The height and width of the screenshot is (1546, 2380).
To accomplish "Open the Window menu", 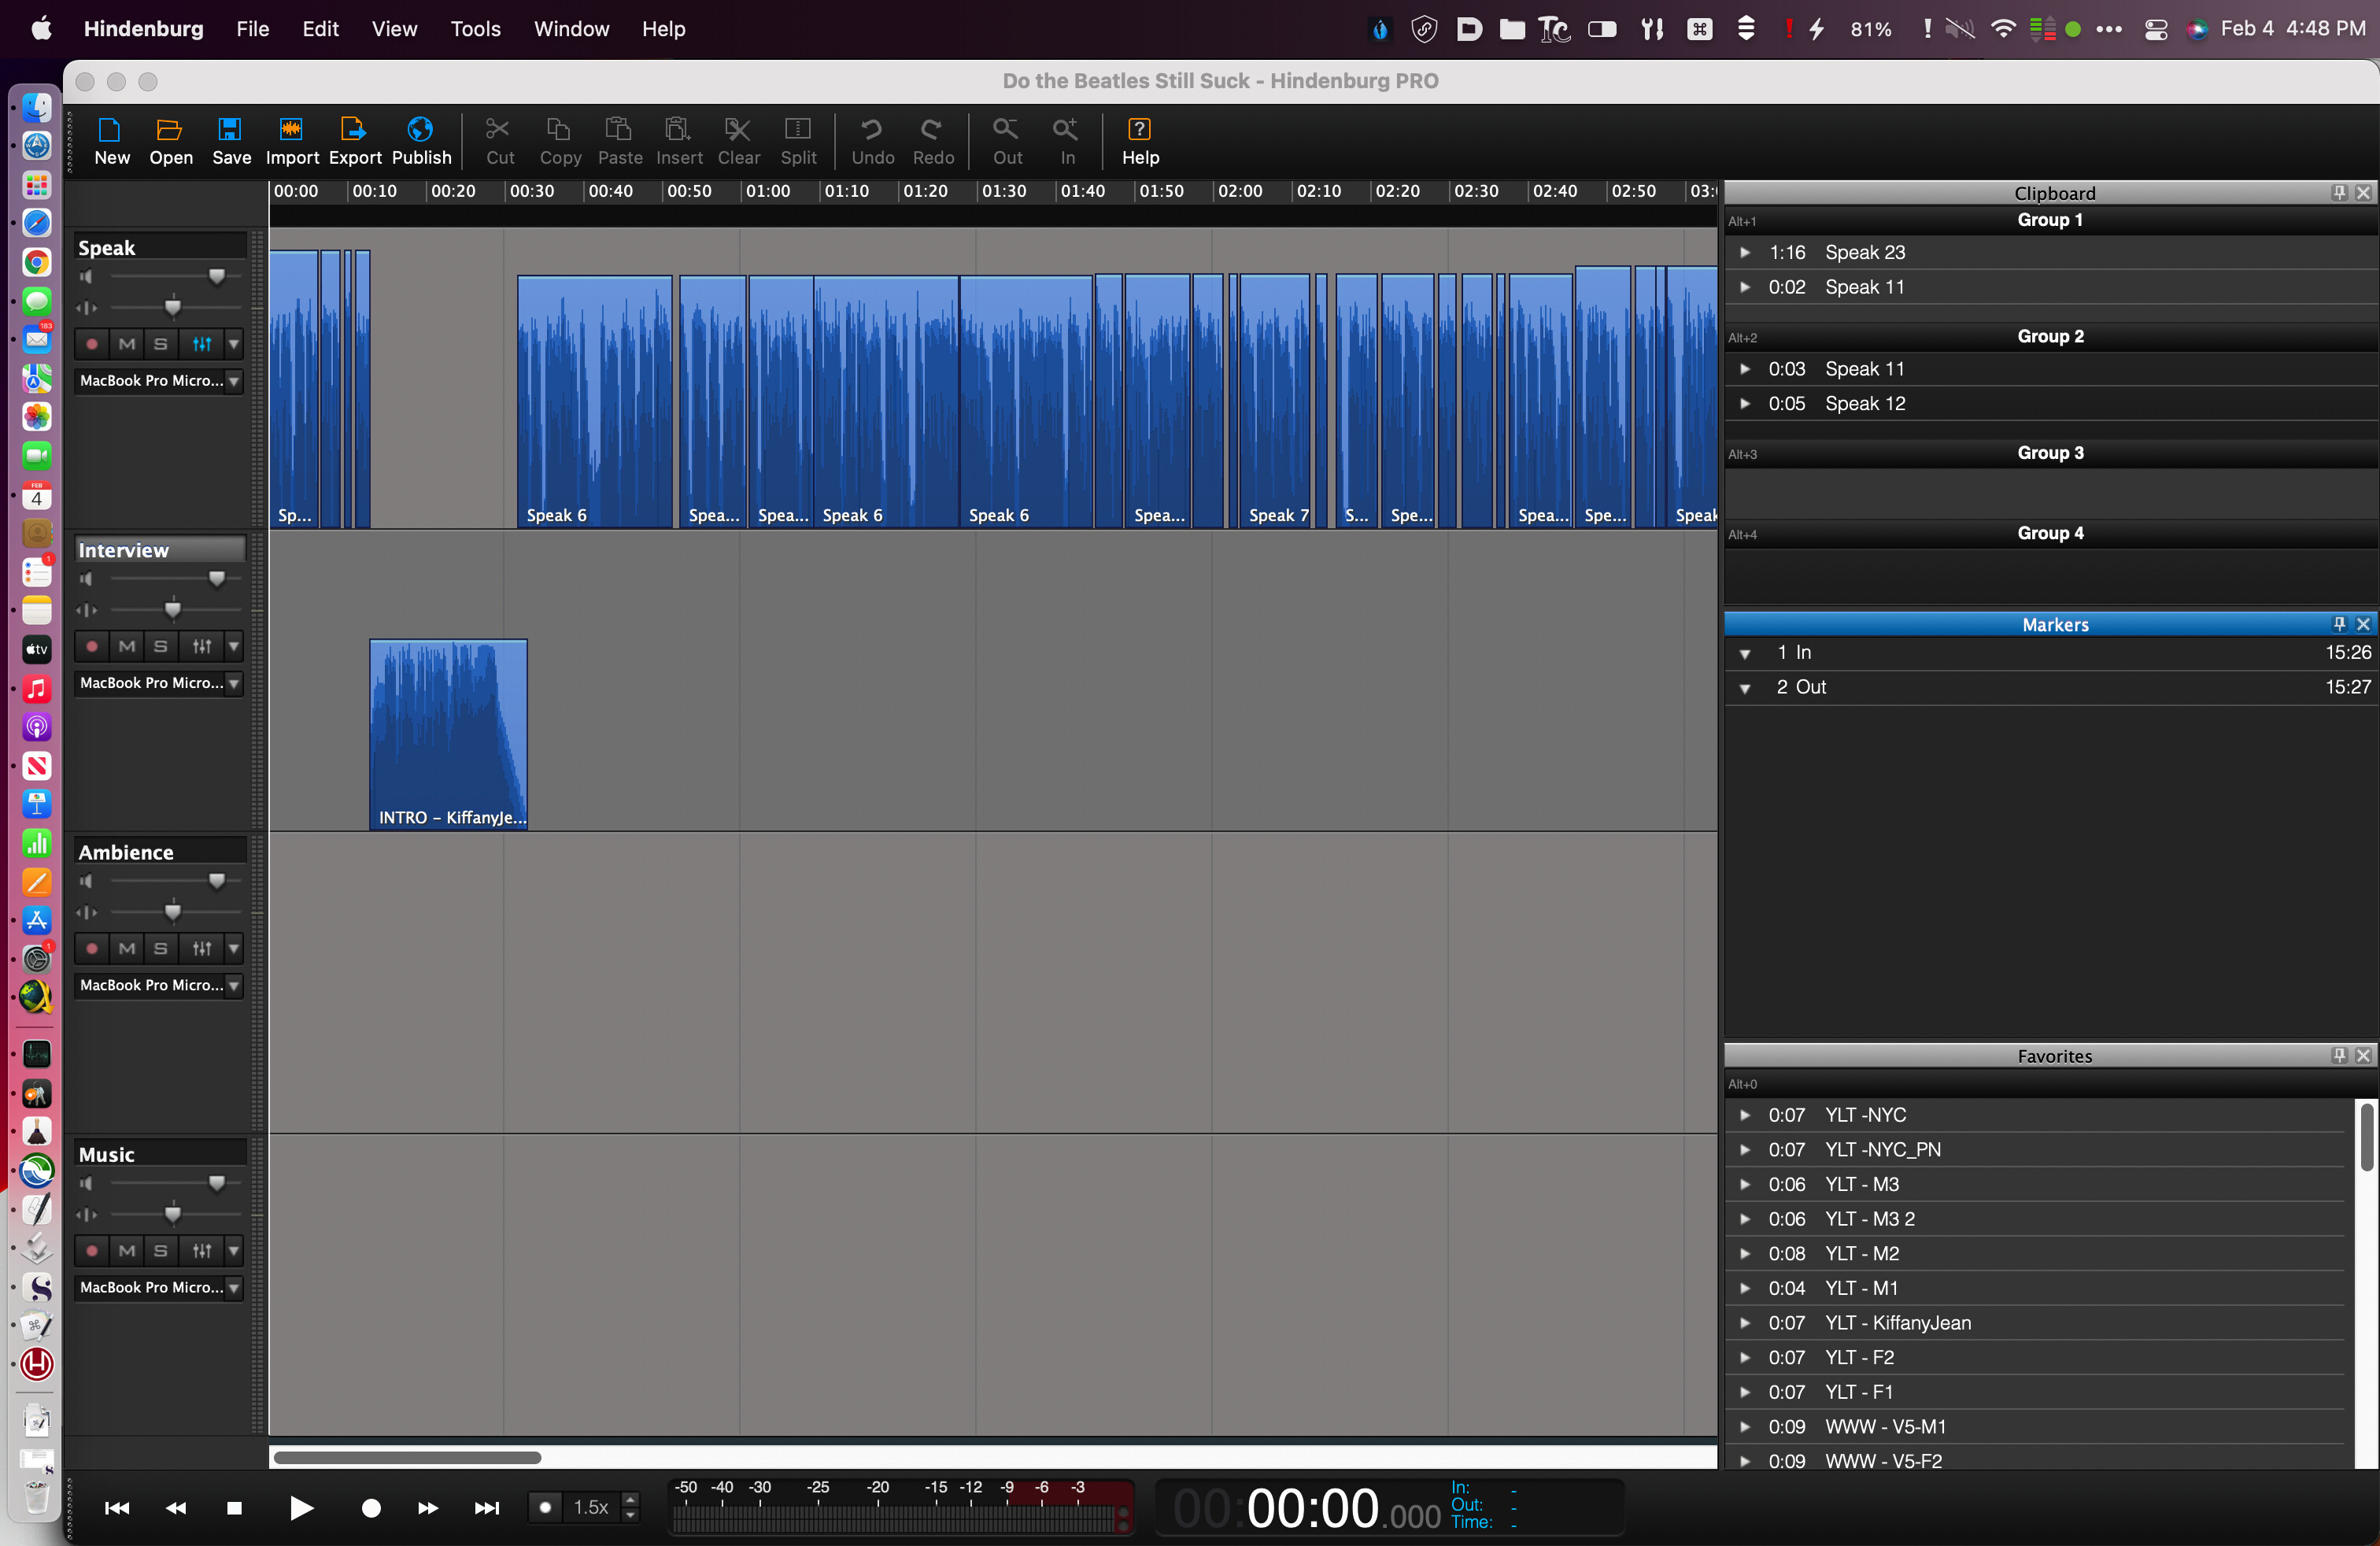I will [x=571, y=29].
